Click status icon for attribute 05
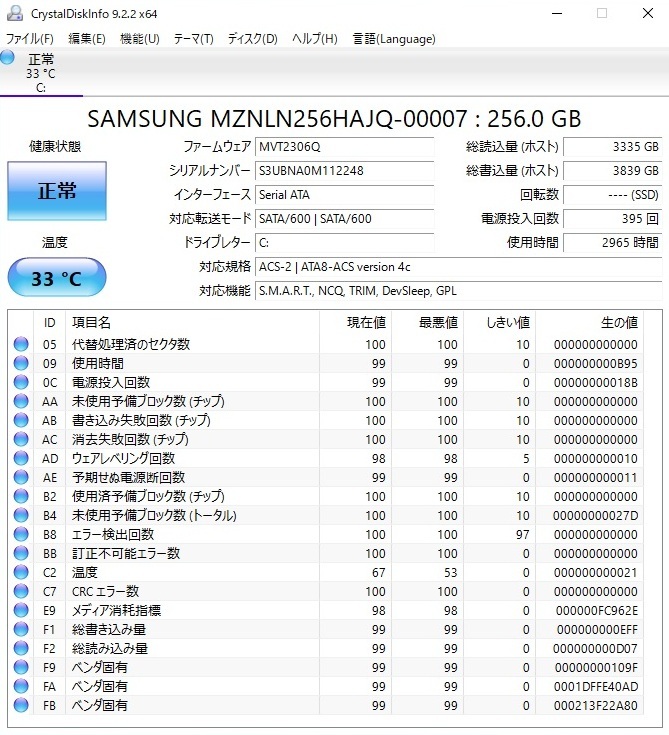 click(21, 344)
